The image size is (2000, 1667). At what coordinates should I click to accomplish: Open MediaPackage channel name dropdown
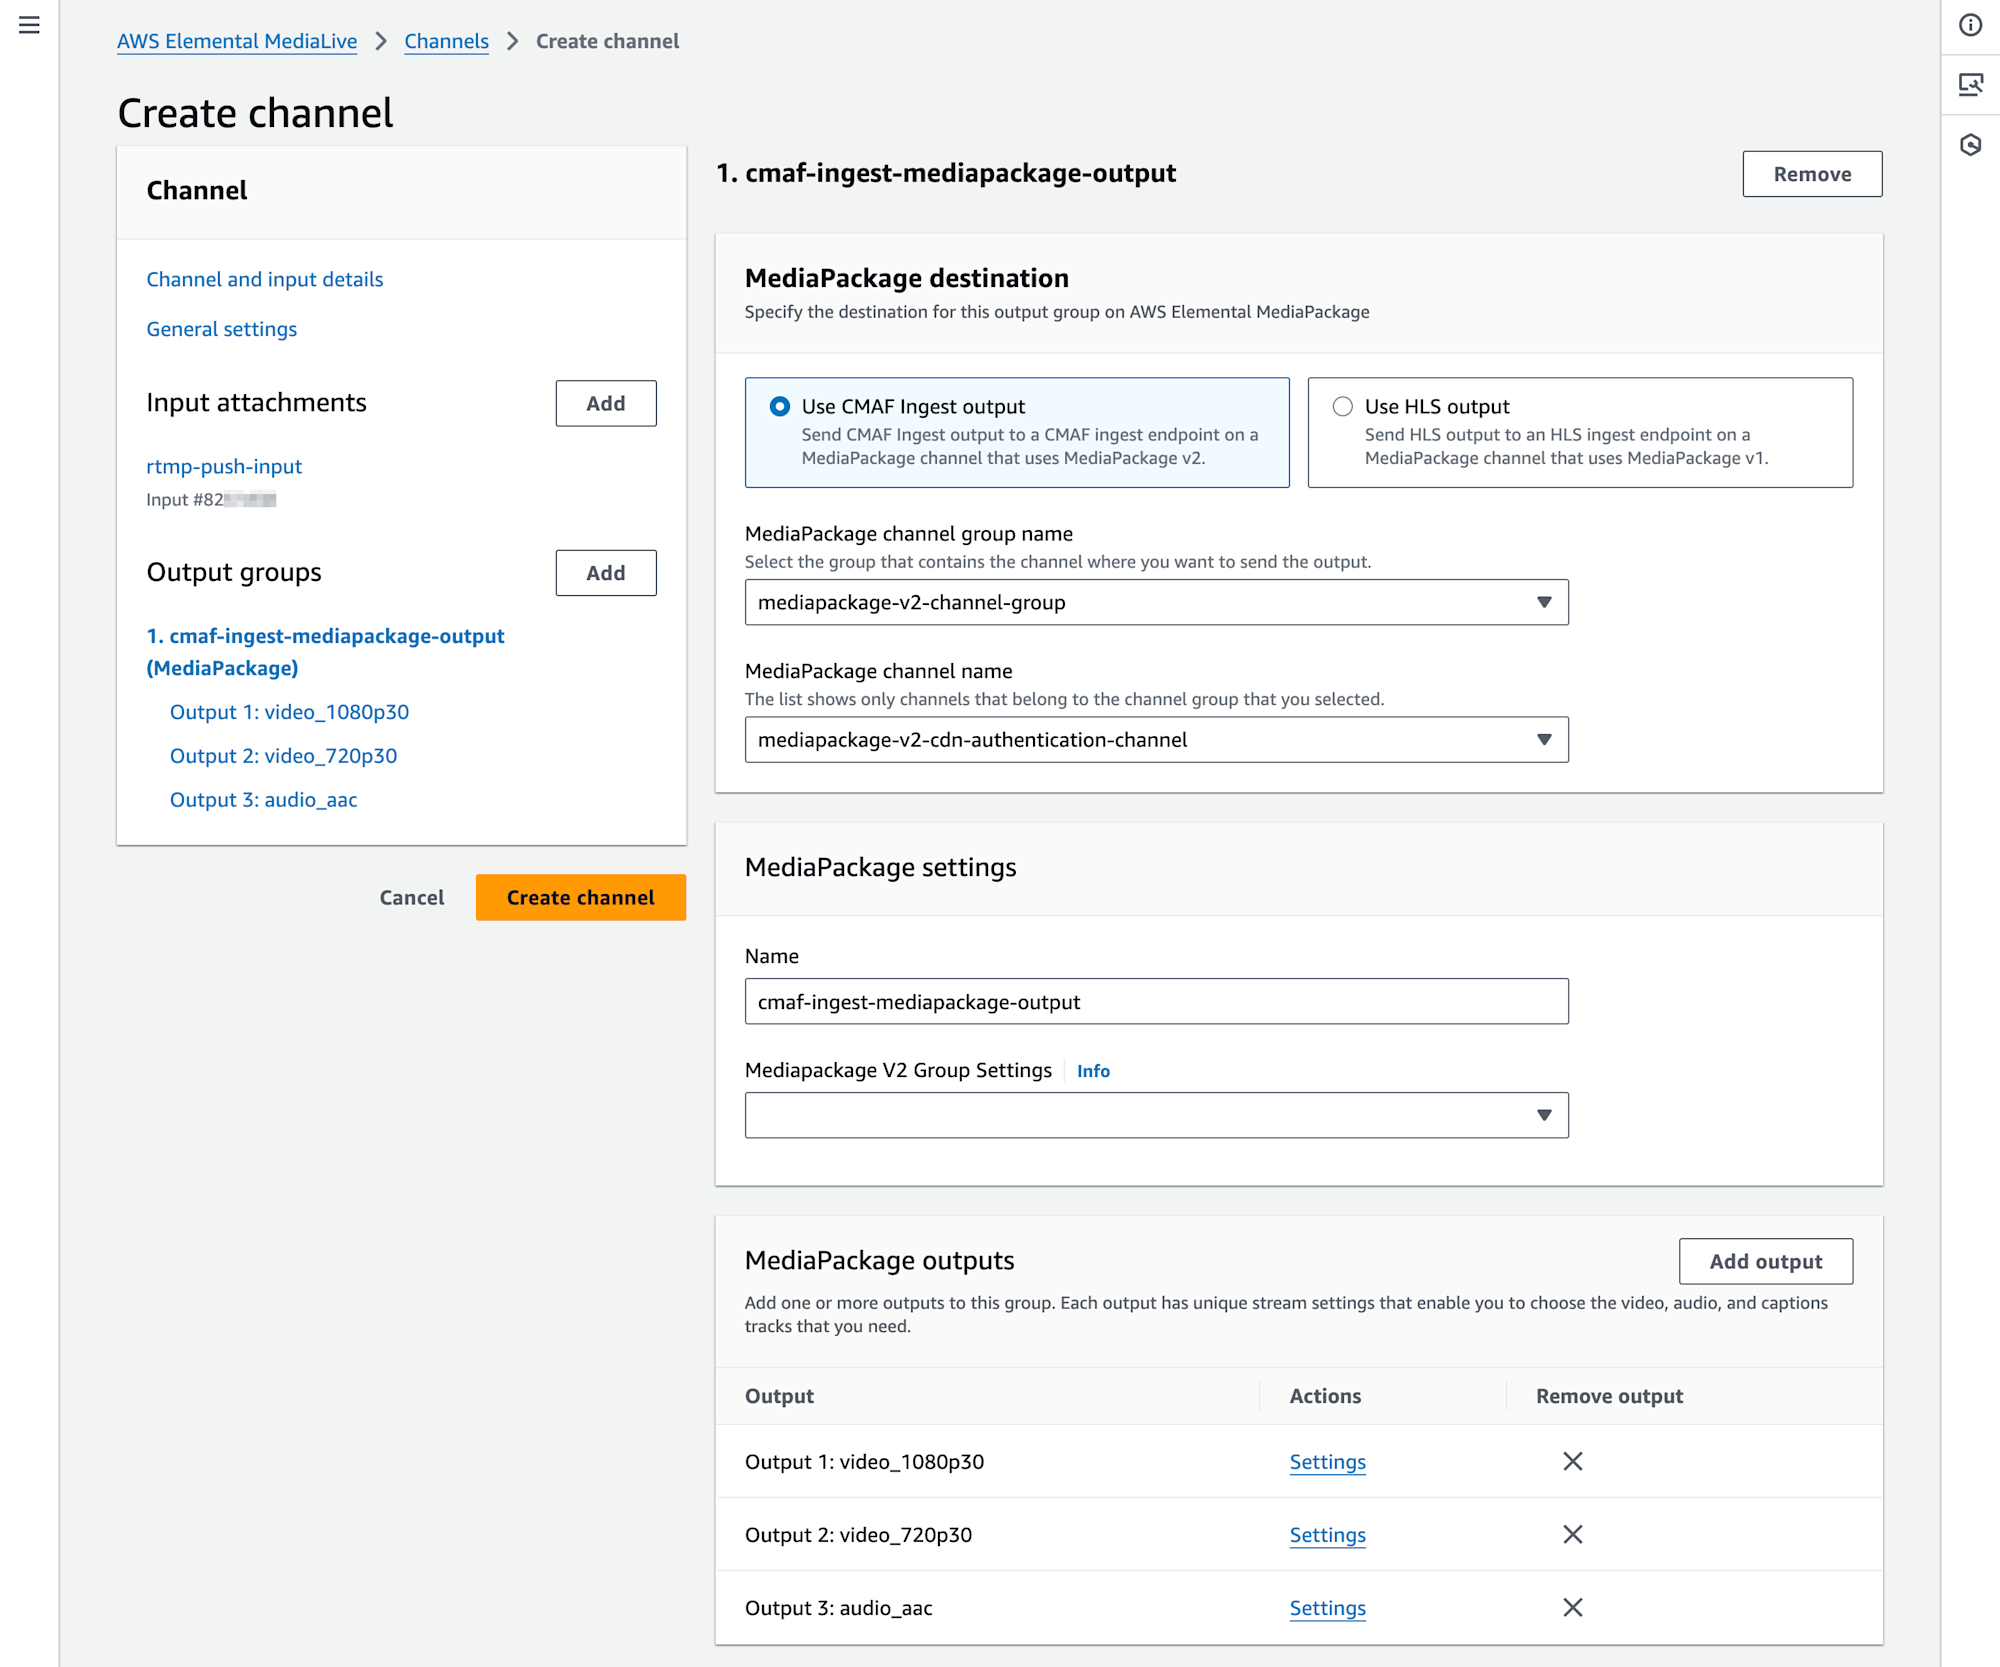1156,740
